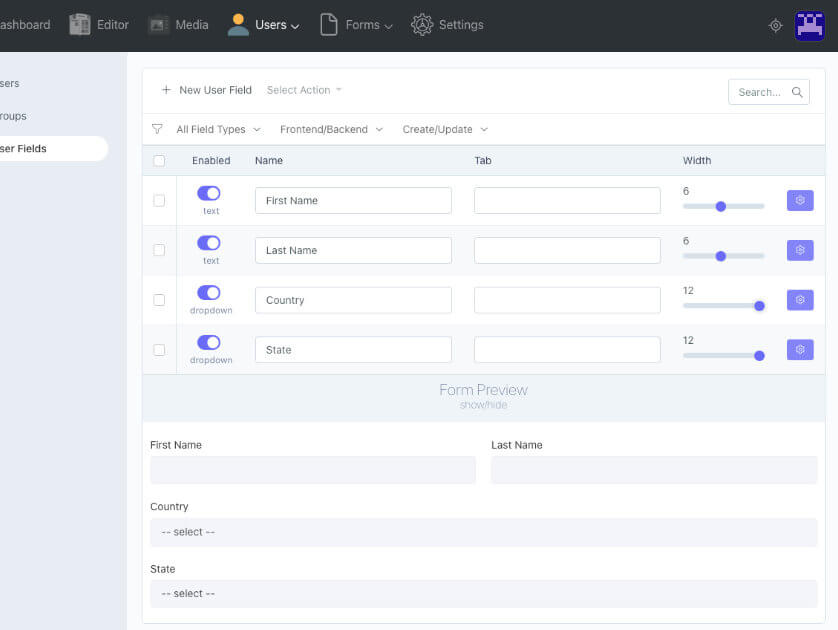Toggle the Form Preview show/hide link

484,405
